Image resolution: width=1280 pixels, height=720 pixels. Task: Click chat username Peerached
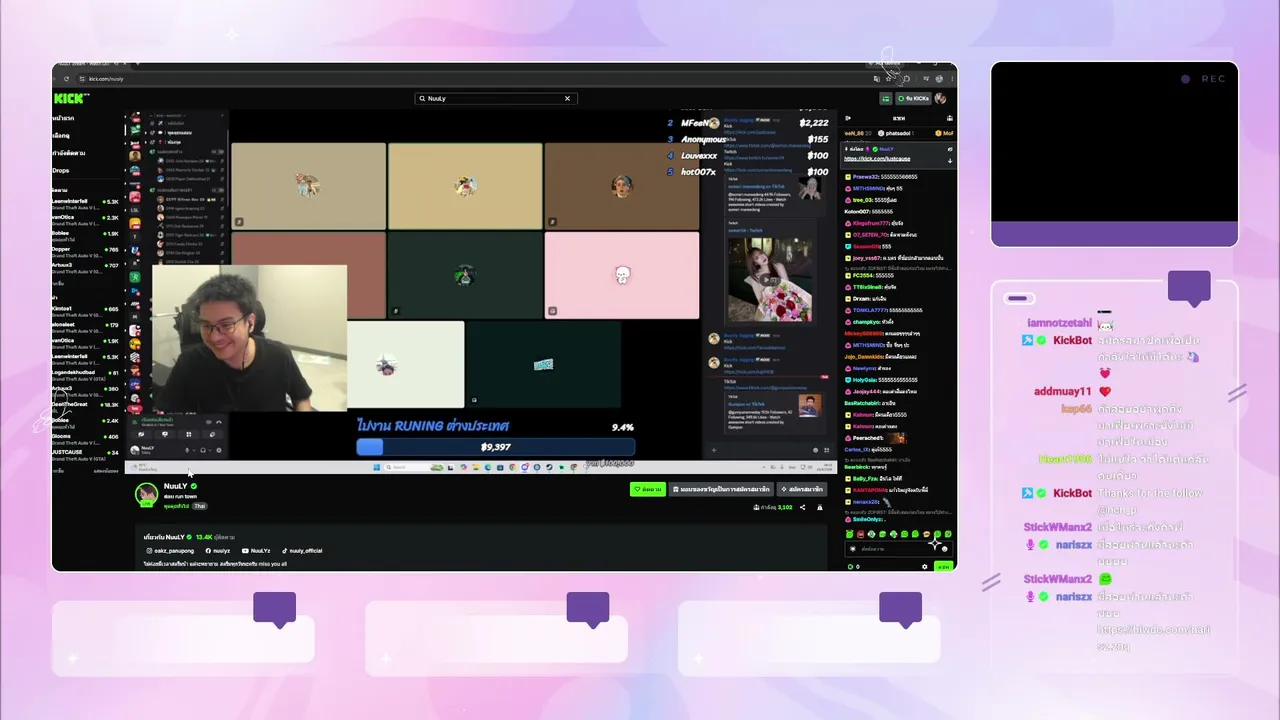pos(867,438)
